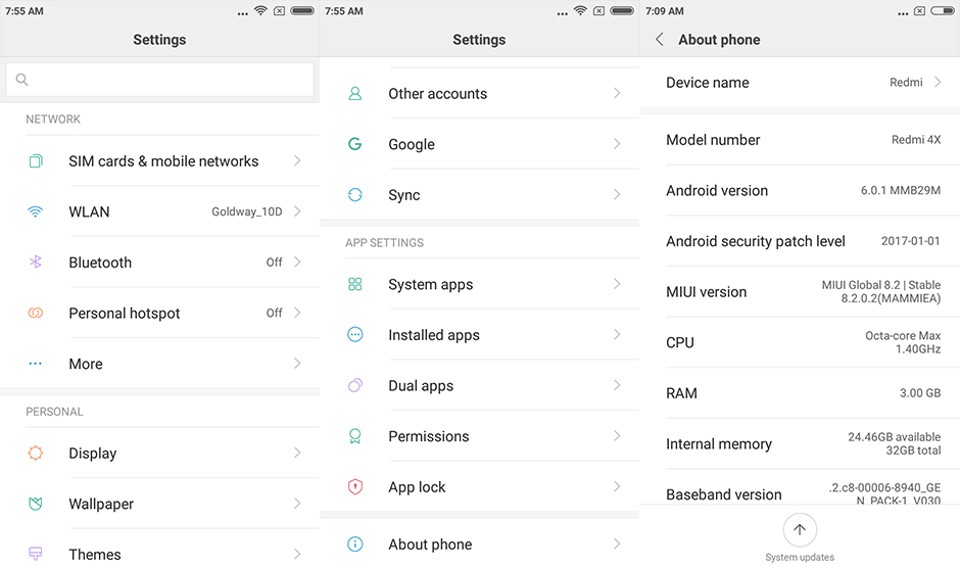Screen dimensions: 960x567
Task: Open SIM cards & mobile networks chevron
Action: point(297,161)
